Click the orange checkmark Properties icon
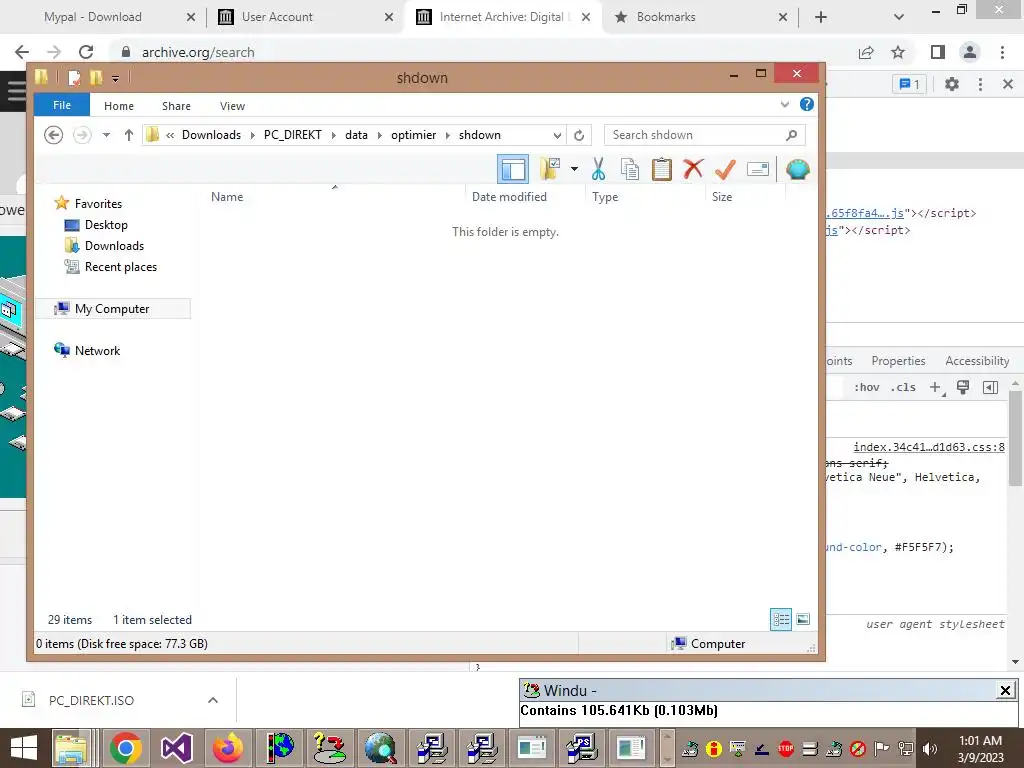1024x768 pixels. point(725,169)
